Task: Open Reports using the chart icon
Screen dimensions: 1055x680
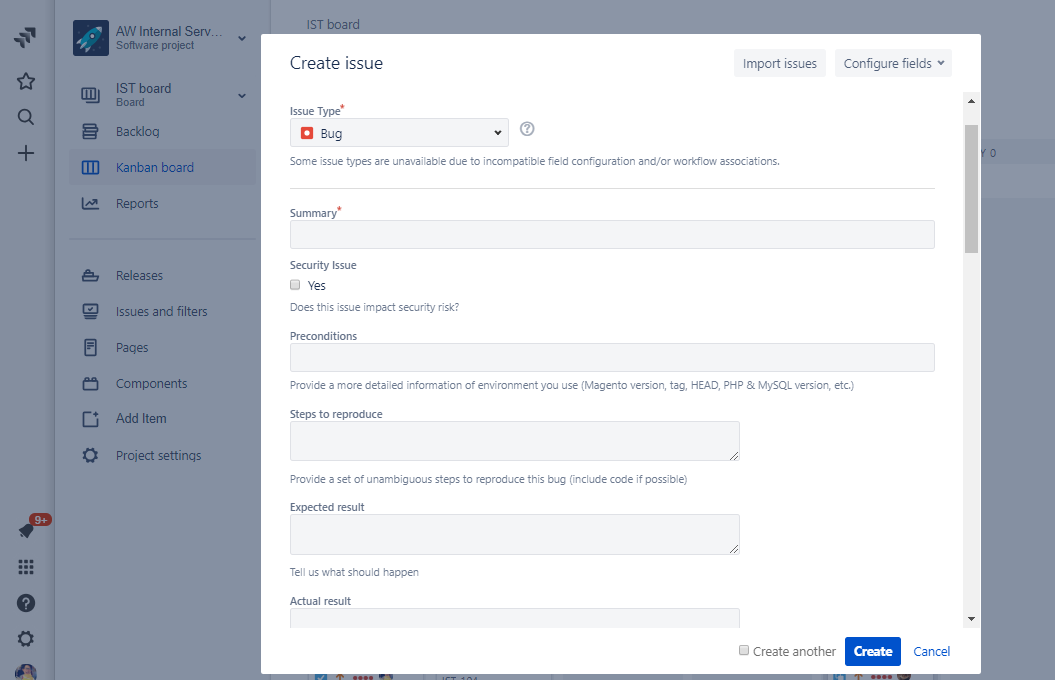Action: coord(89,203)
